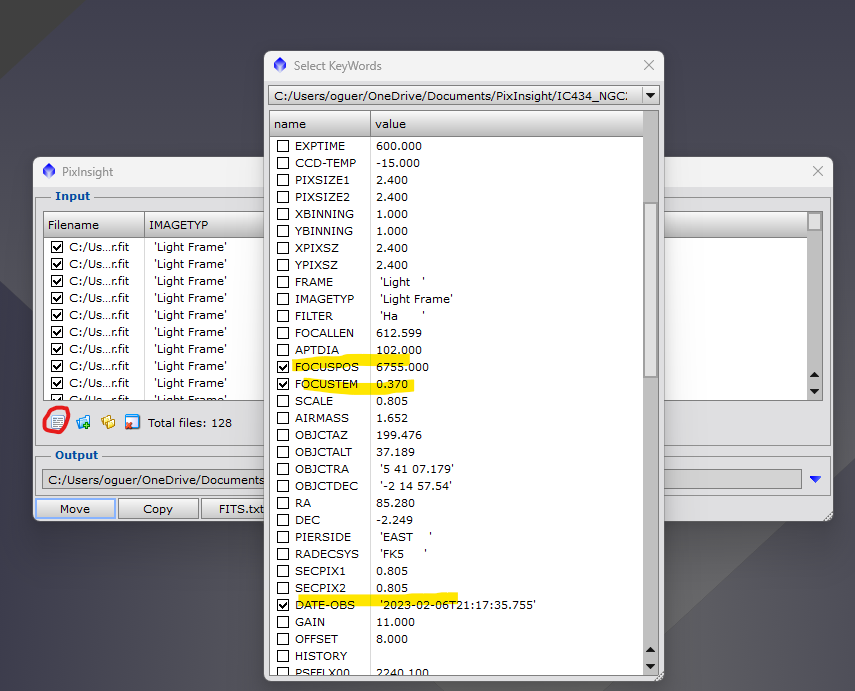Open the keyword file path combo box

tap(463, 95)
